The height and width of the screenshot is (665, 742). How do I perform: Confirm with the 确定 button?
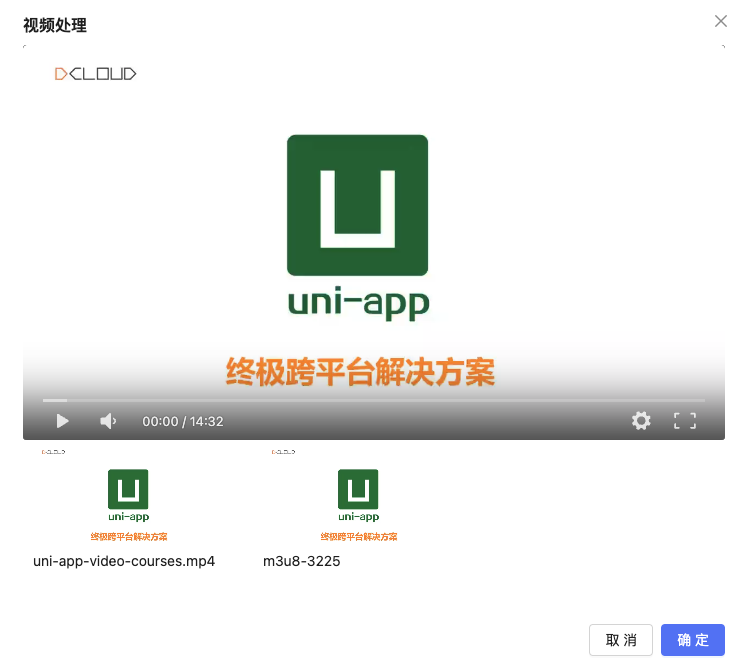[692, 640]
